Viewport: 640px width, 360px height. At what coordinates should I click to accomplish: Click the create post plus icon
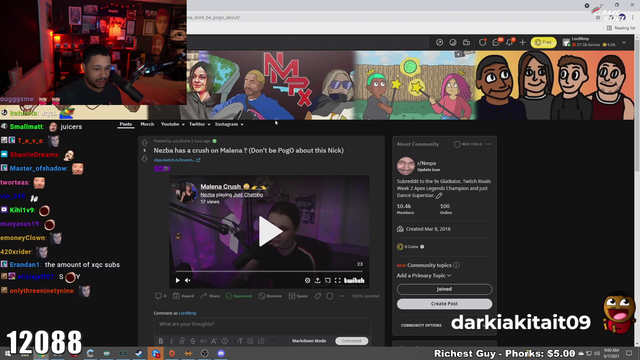coord(522,42)
